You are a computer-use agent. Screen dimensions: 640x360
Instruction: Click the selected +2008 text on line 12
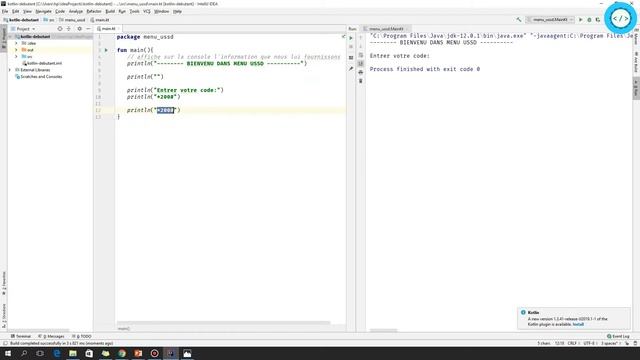point(165,110)
